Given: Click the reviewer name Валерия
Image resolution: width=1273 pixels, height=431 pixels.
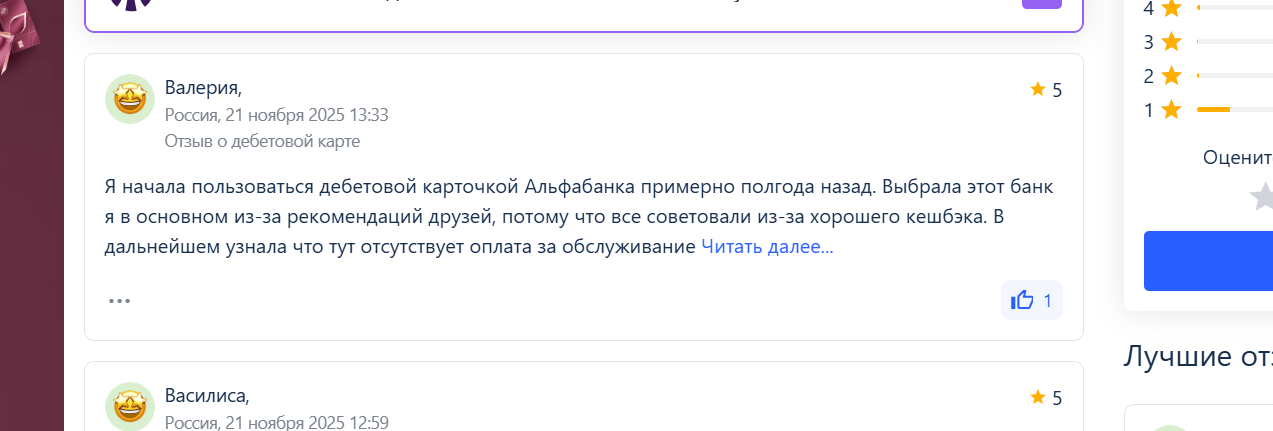Looking at the screenshot, I should coord(203,88).
